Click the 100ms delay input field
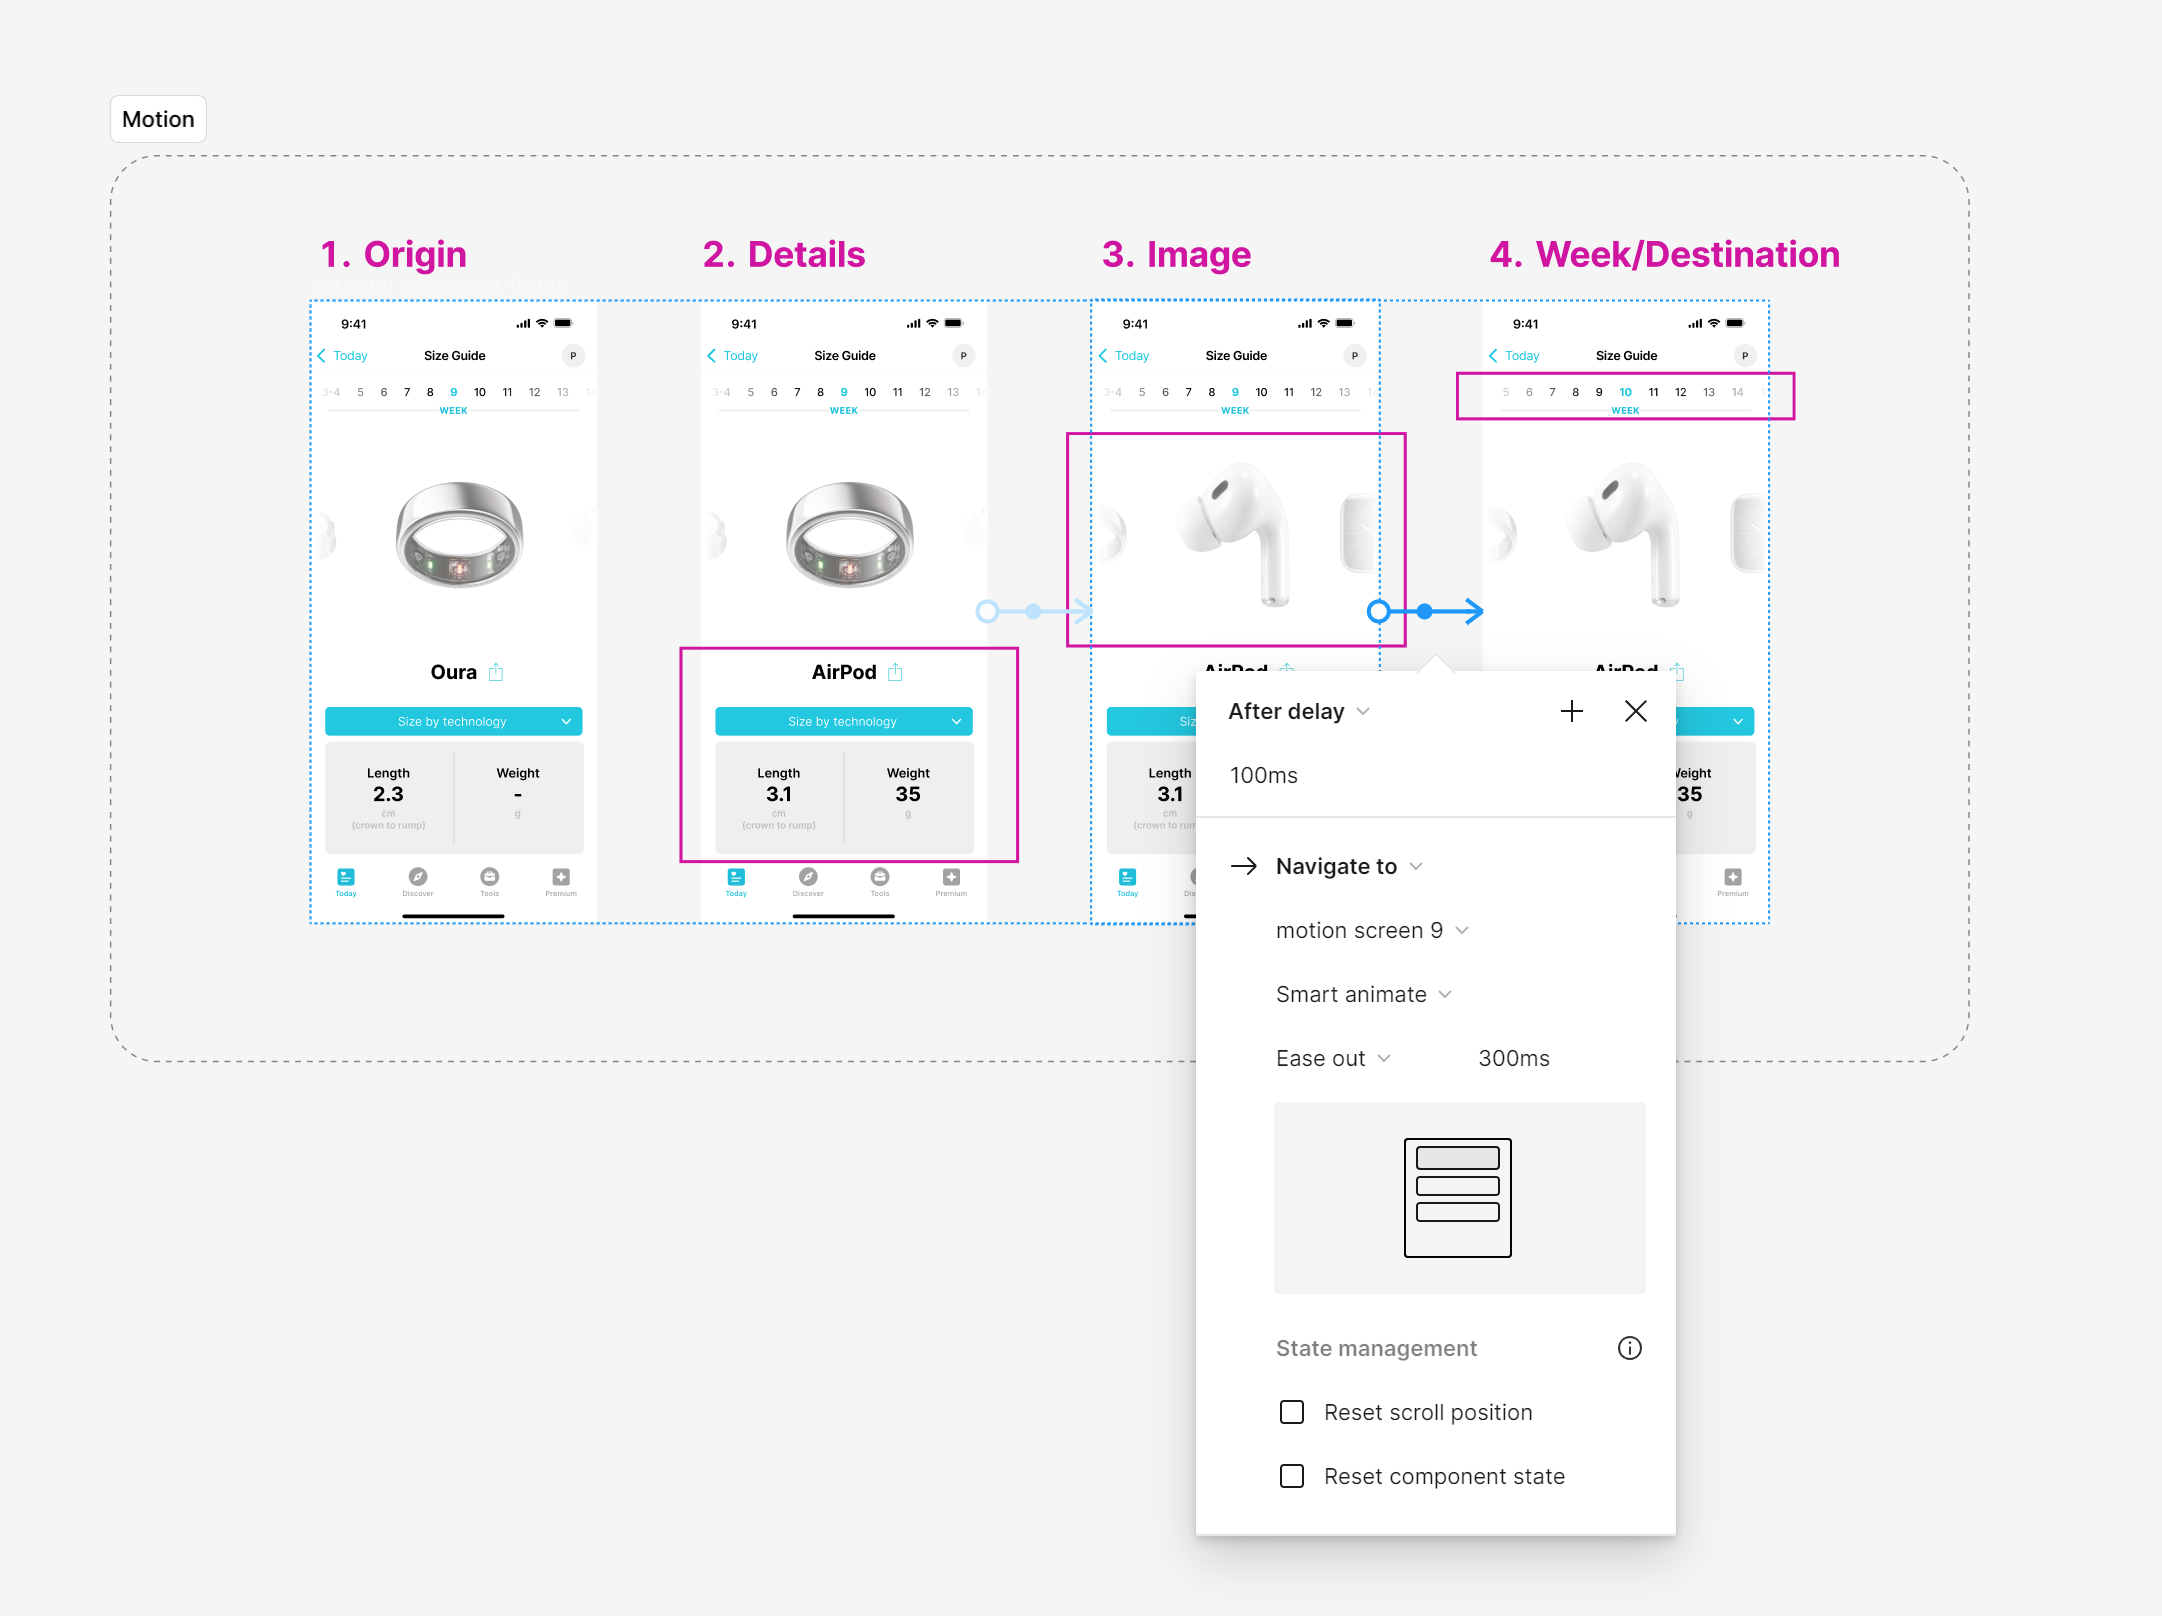The width and height of the screenshot is (2162, 1616). click(1264, 775)
